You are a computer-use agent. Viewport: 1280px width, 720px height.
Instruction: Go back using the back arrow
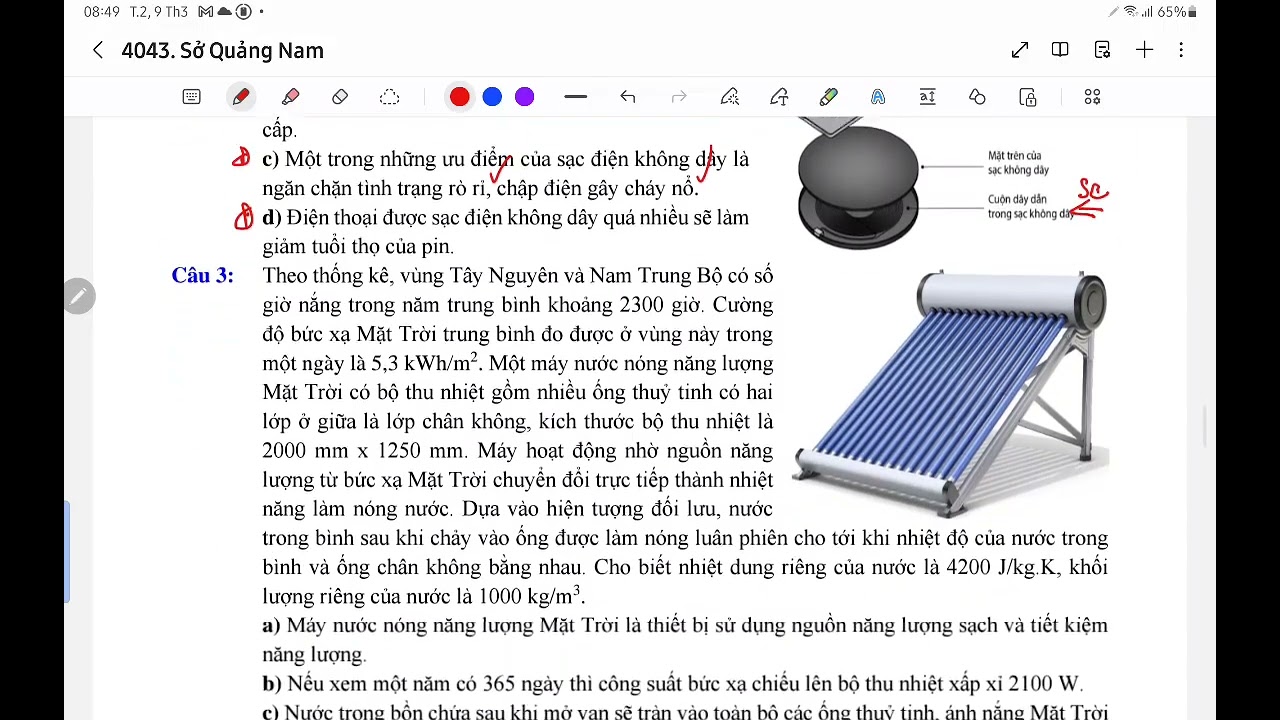97,50
